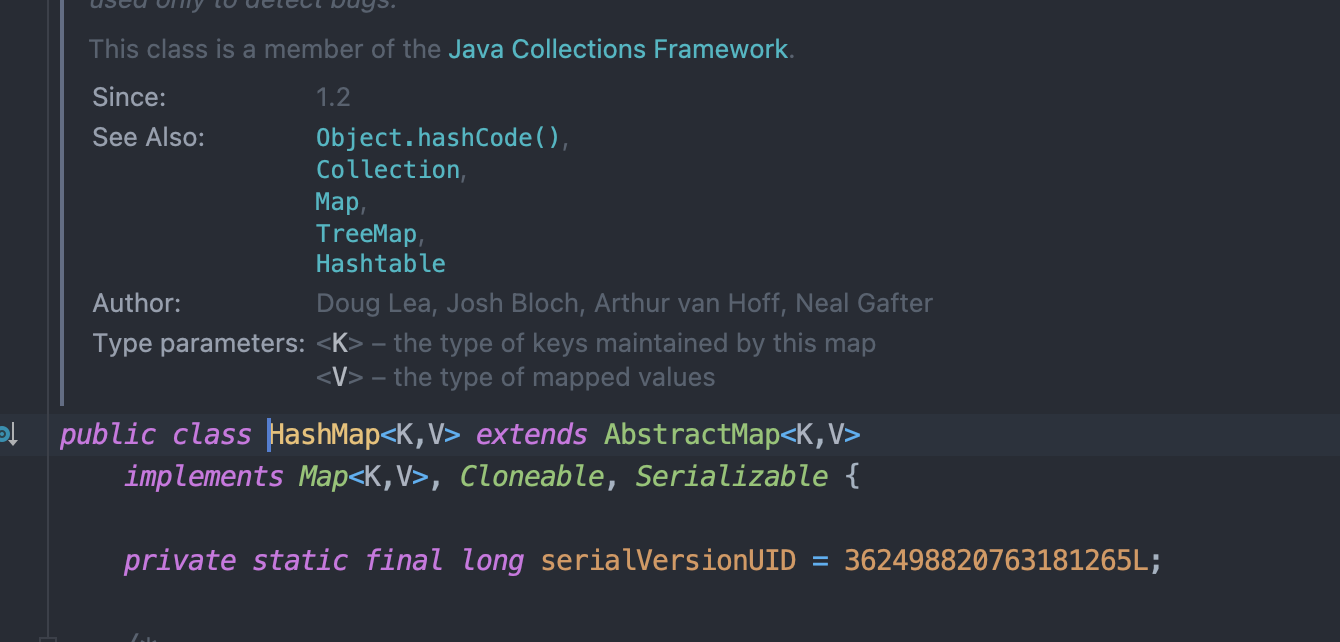Place cursor on serialVersionUID field name

coord(668,560)
